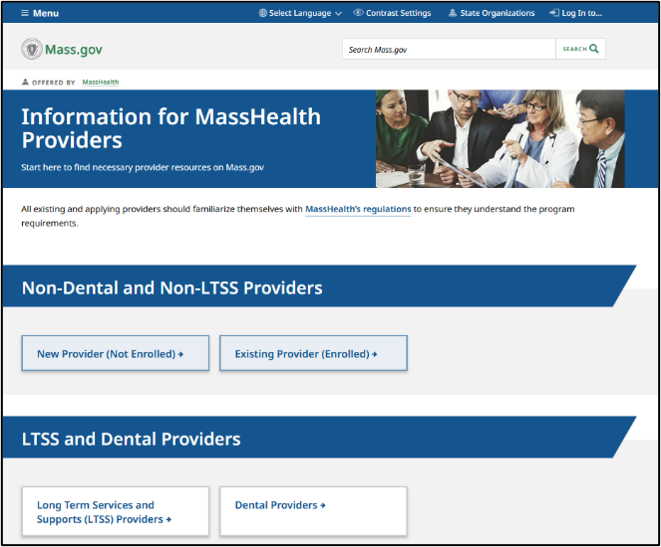The width and height of the screenshot is (661, 547).
Task: Click the green SEARCH button
Action: [580, 49]
